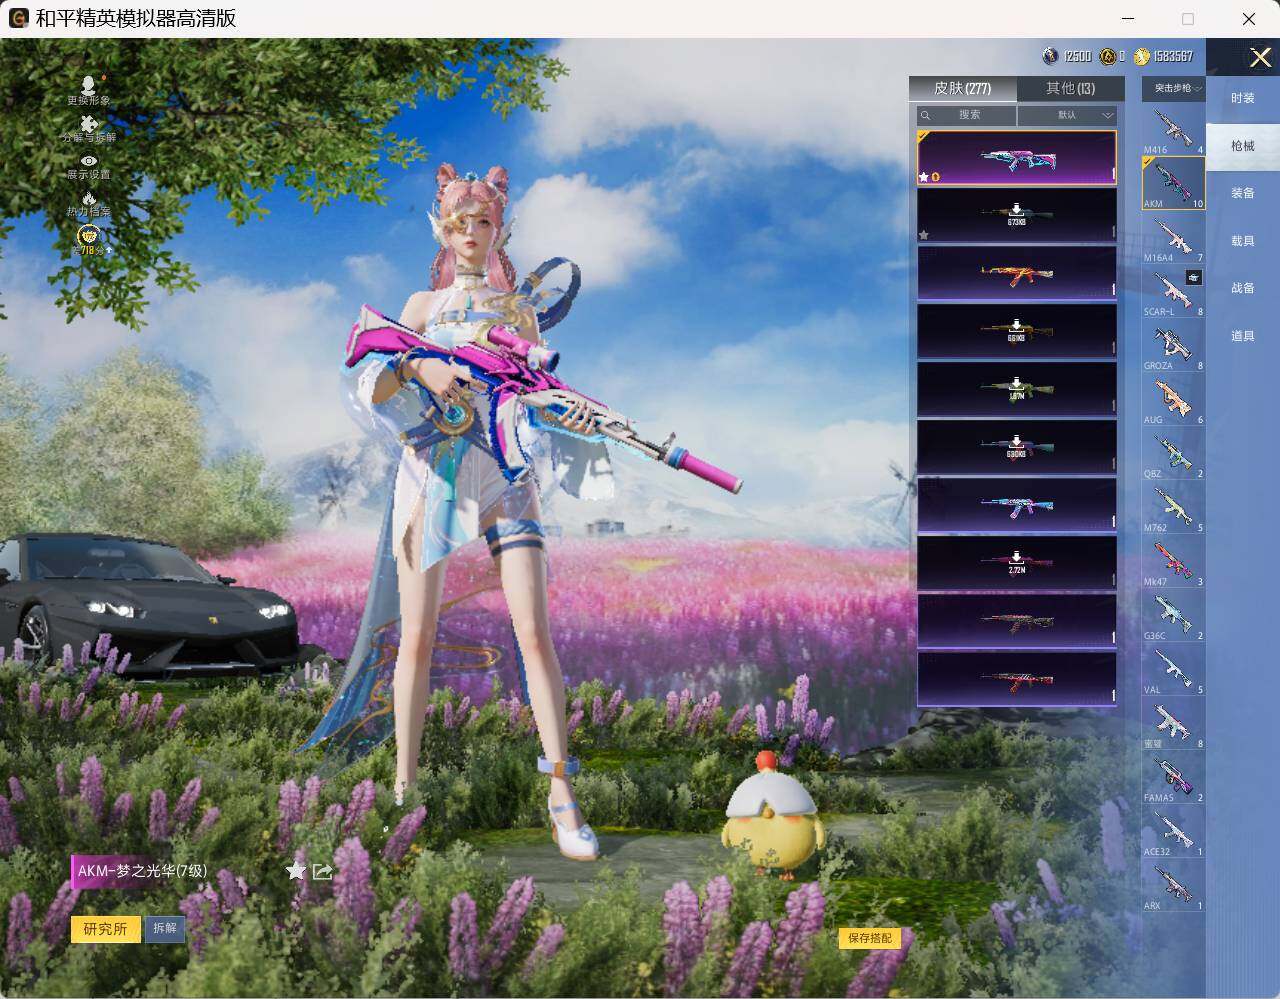Open the 枪械 category tab

(x=1243, y=146)
